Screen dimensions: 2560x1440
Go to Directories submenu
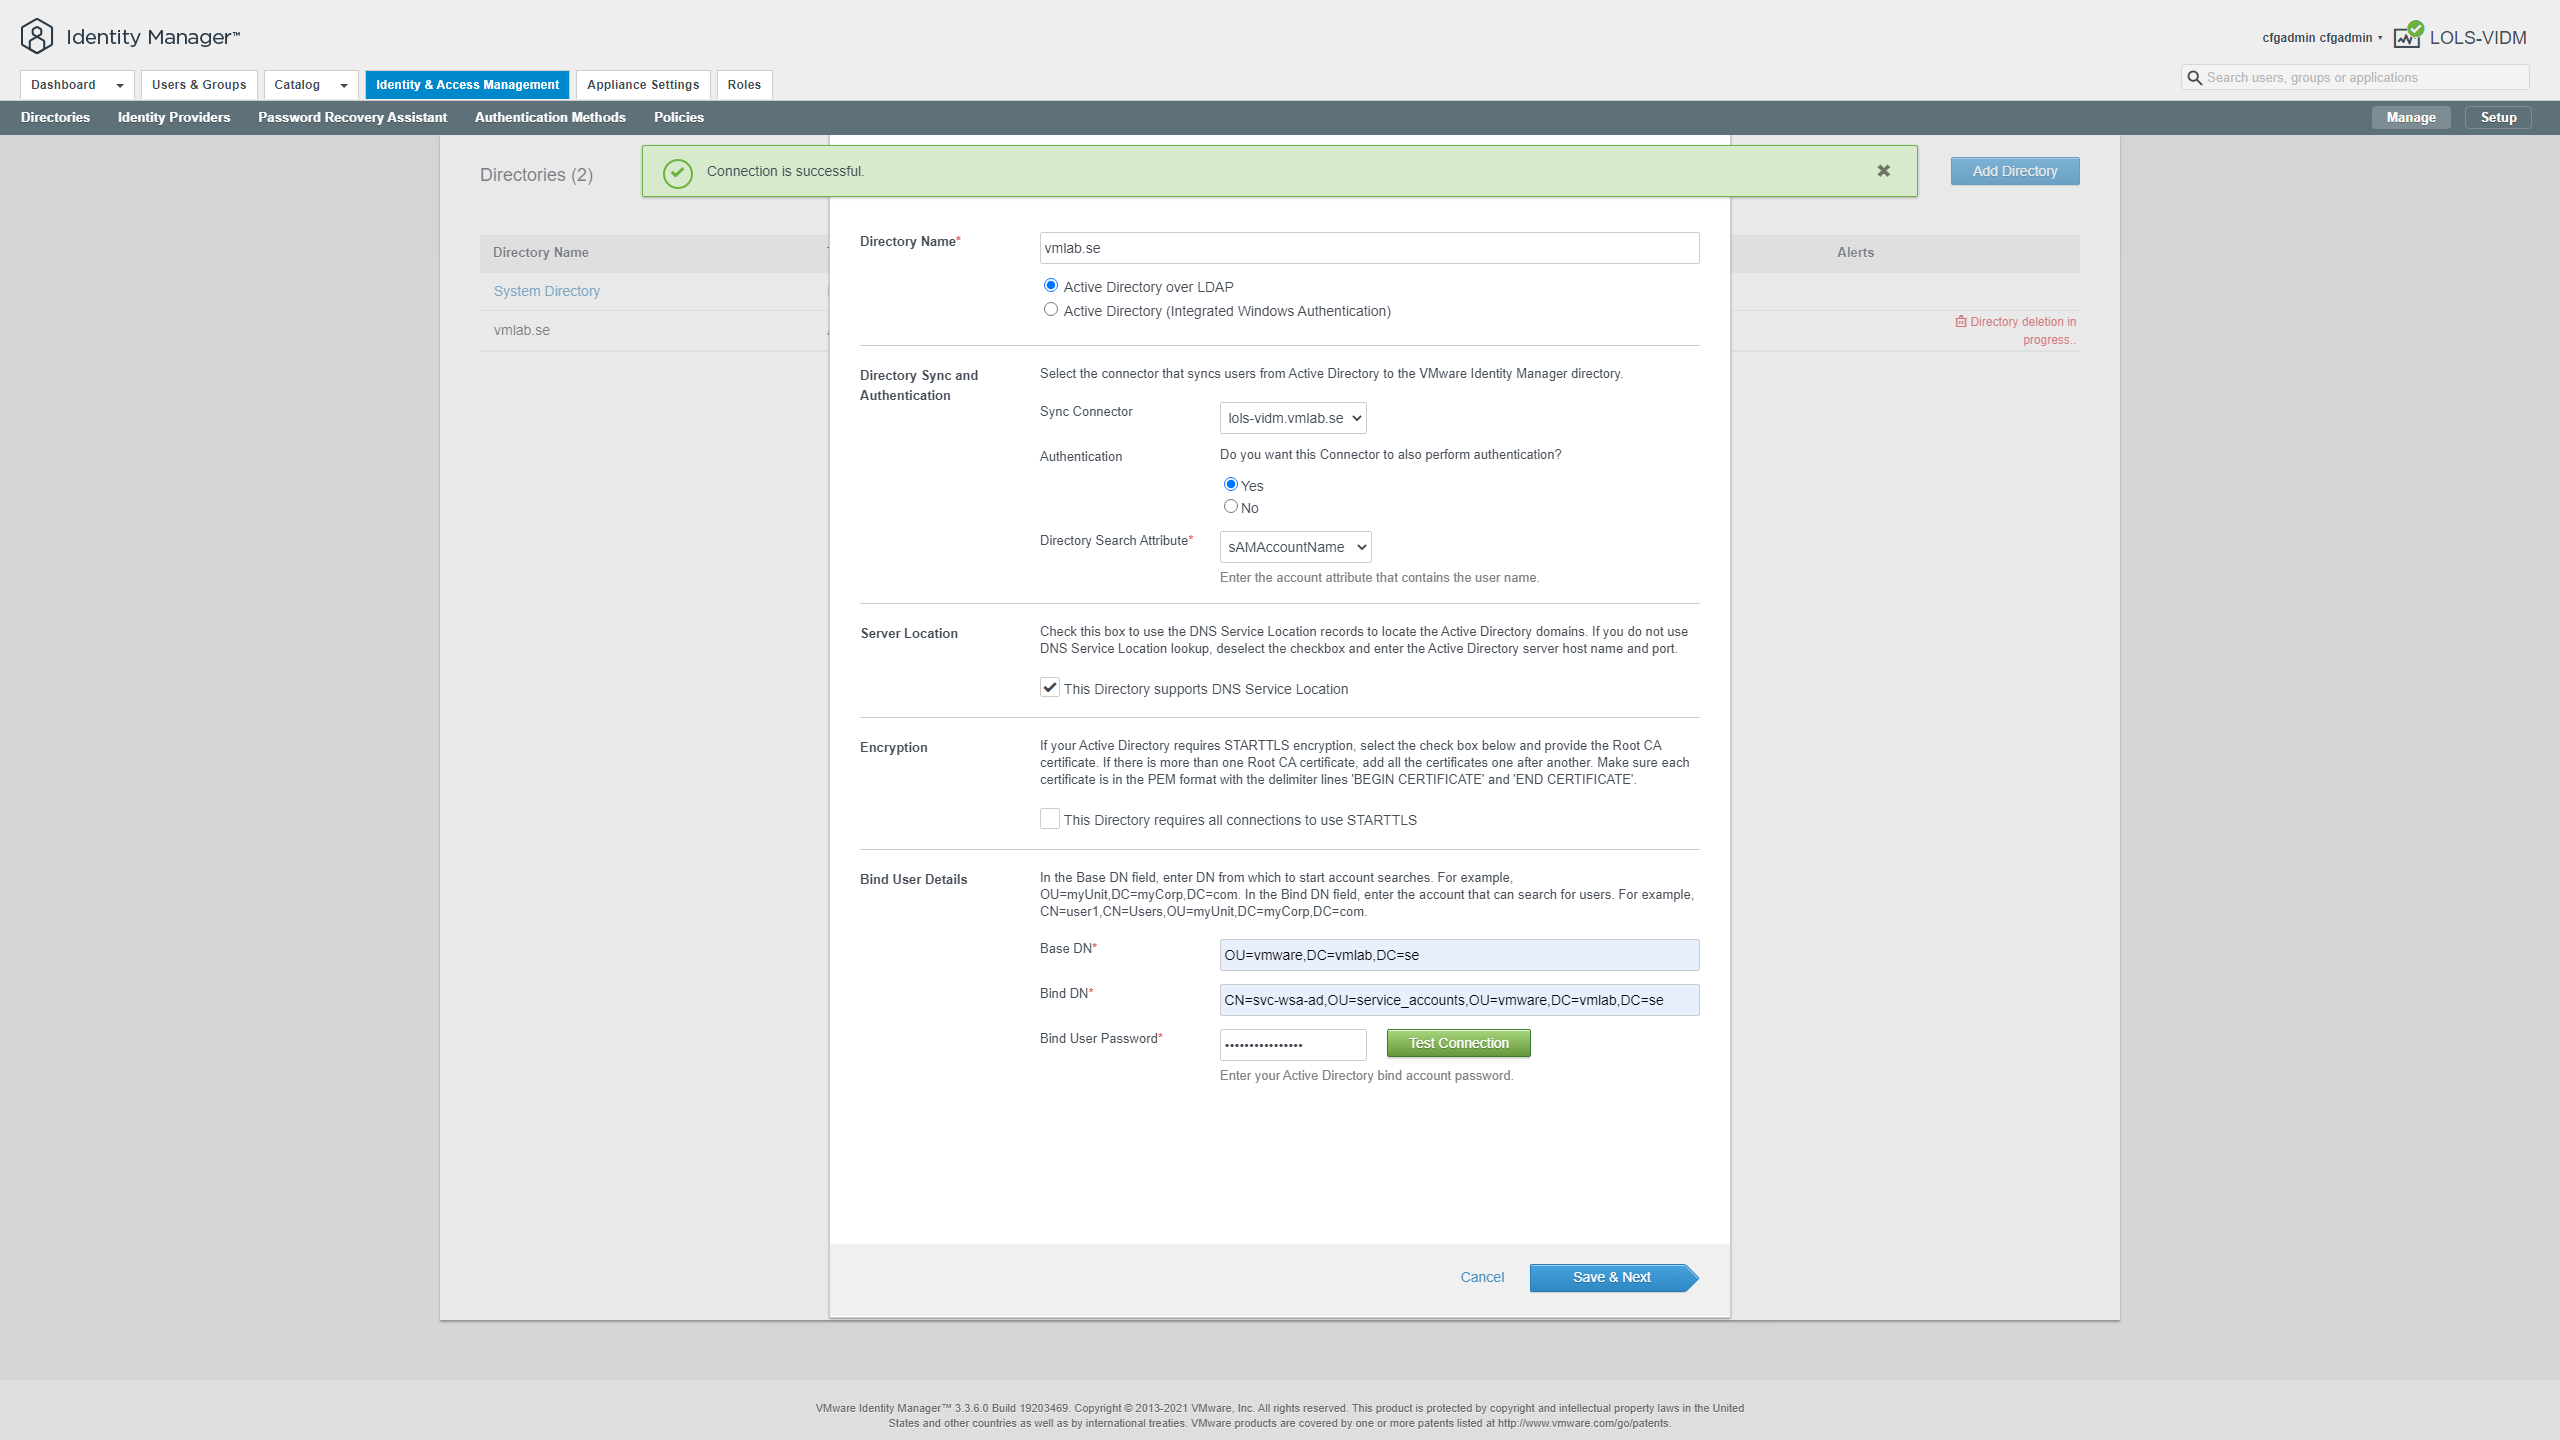(55, 117)
